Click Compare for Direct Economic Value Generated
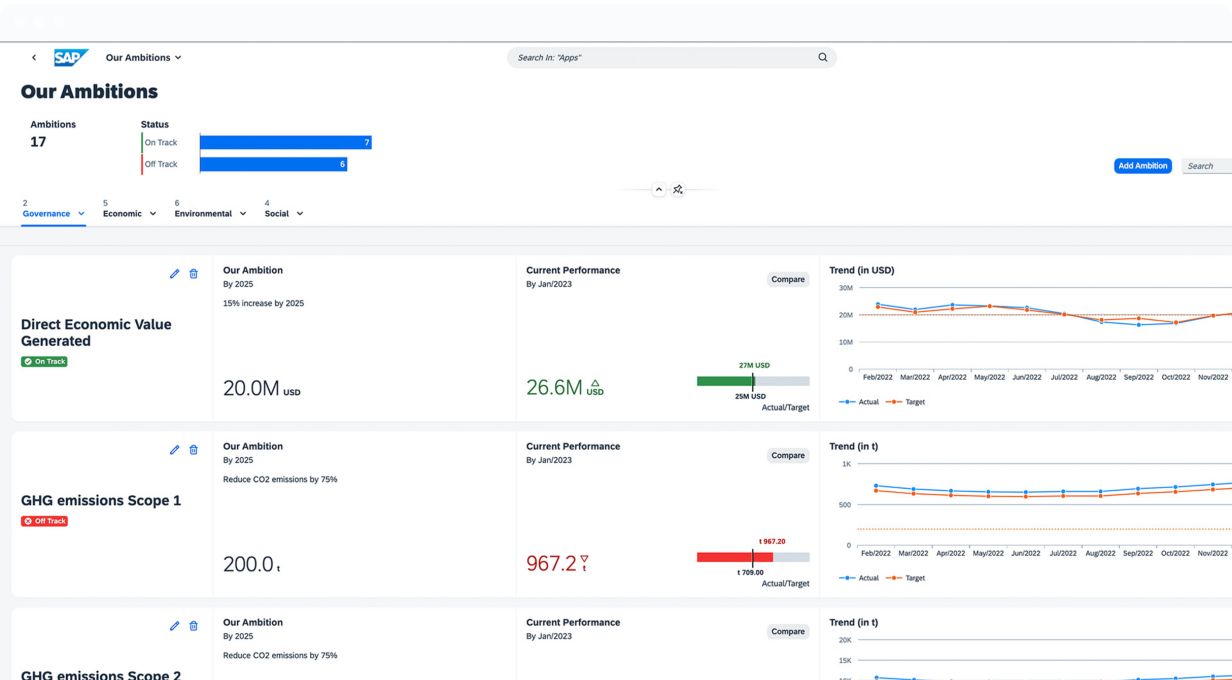Screen dimensions: 1232x680 pyautogui.click(x=788, y=280)
